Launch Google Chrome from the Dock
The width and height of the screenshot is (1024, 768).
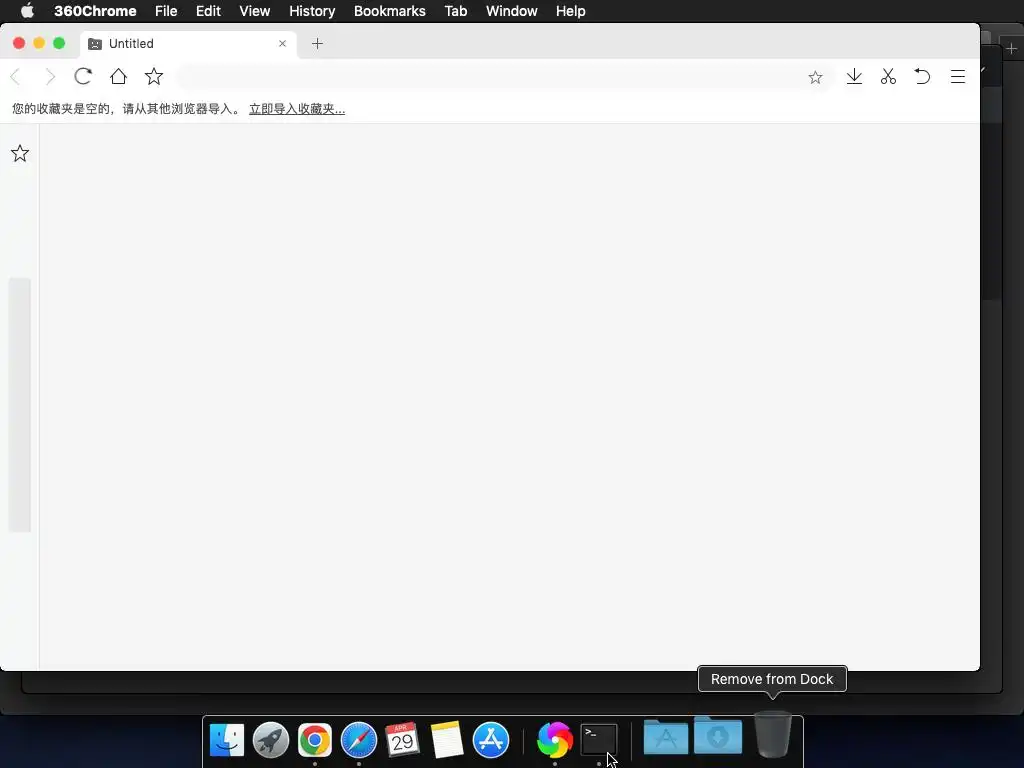pos(315,740)
